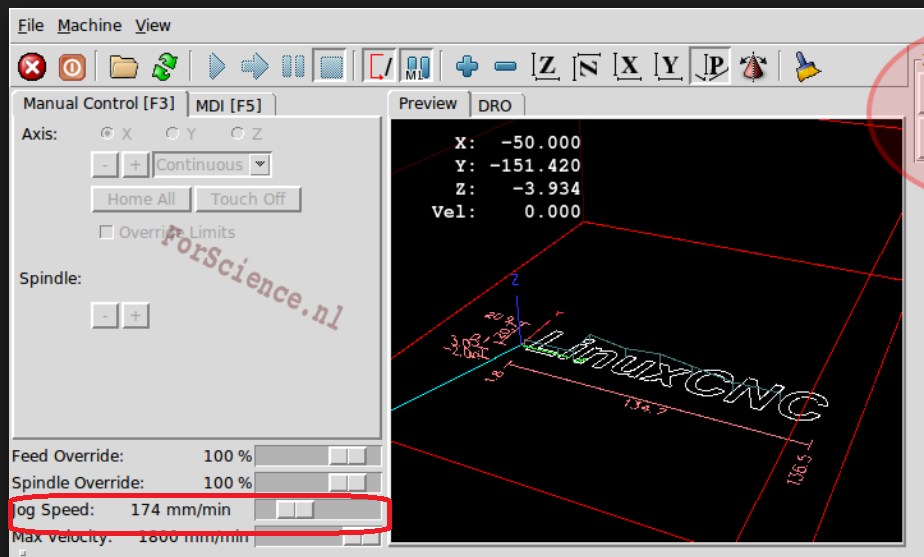The height and width of the screenshot is (557, 924).
Task: Click the Home All button
Action: coord(141,199)
